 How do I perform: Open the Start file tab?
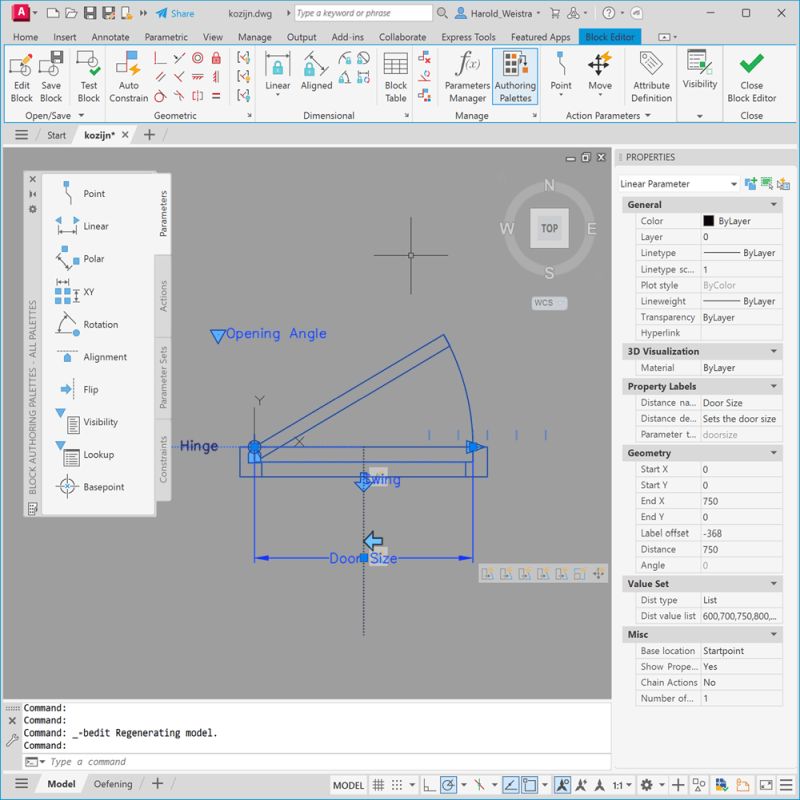coord(56,135)
